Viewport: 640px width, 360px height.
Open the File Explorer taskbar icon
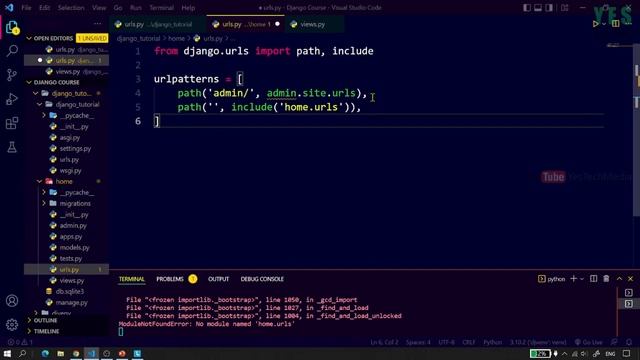pos(60,353)
